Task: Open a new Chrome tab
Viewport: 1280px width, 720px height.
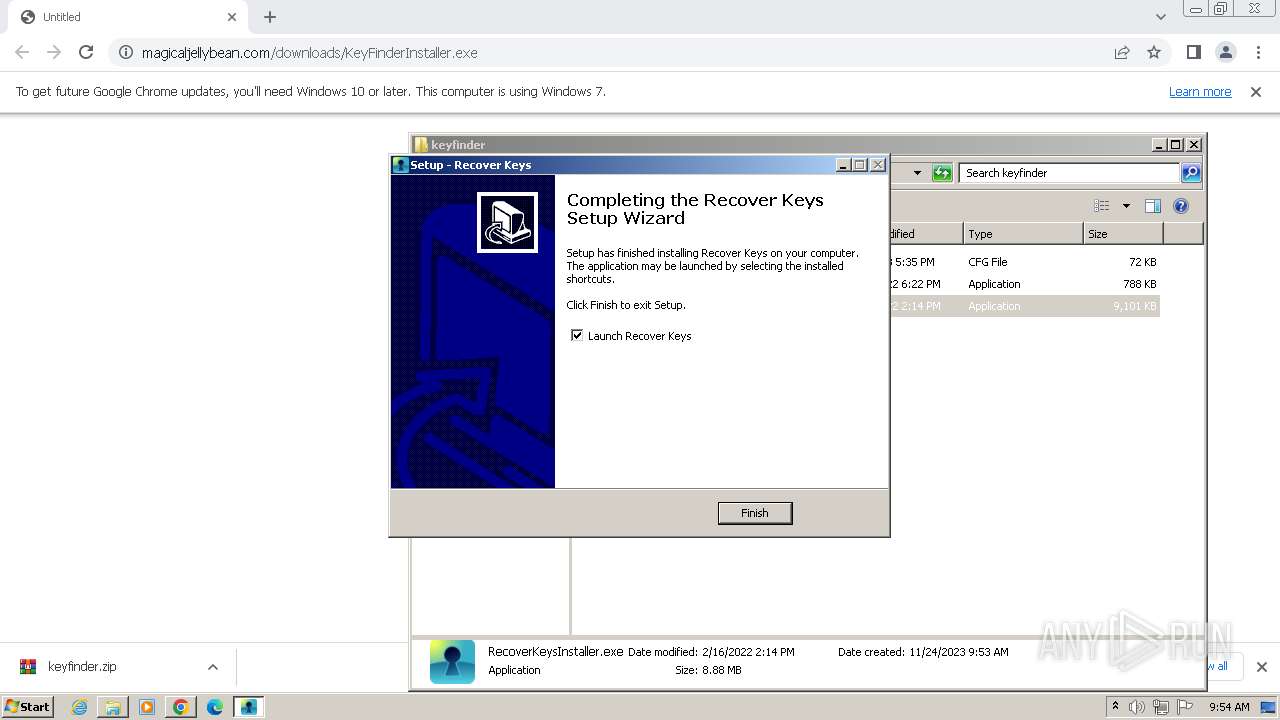Action: (270, 17)
